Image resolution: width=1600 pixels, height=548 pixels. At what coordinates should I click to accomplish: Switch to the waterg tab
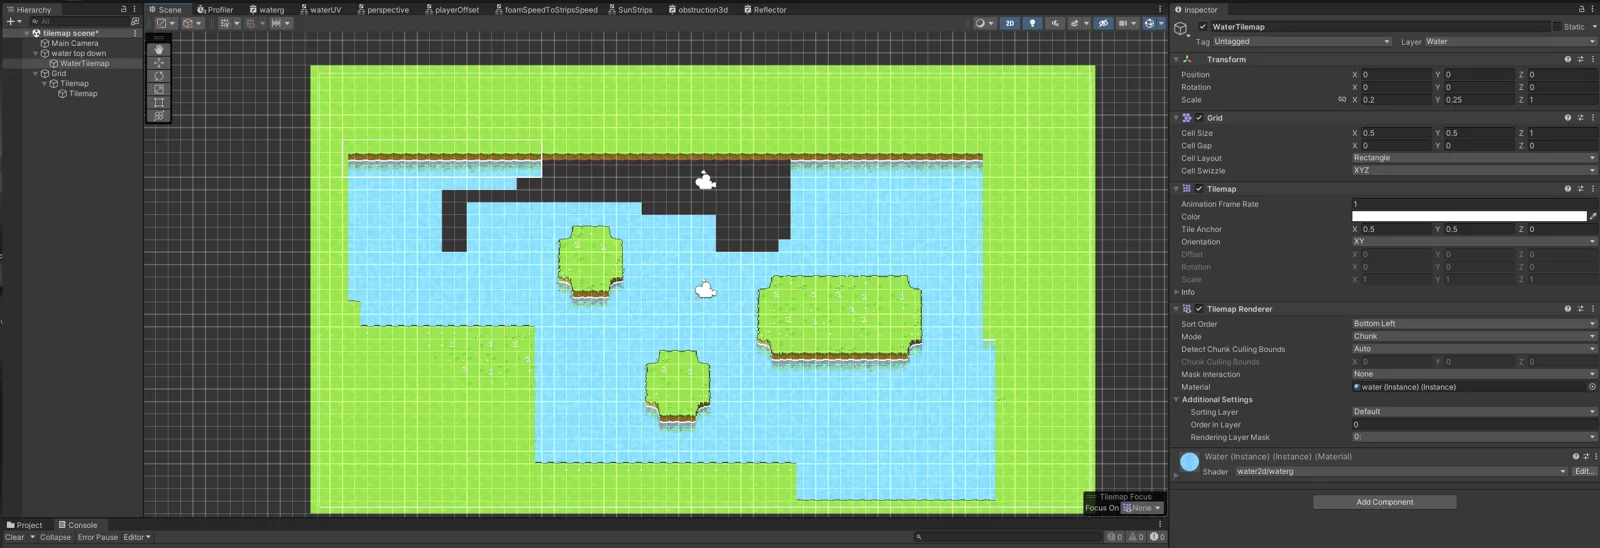point(267,9)
